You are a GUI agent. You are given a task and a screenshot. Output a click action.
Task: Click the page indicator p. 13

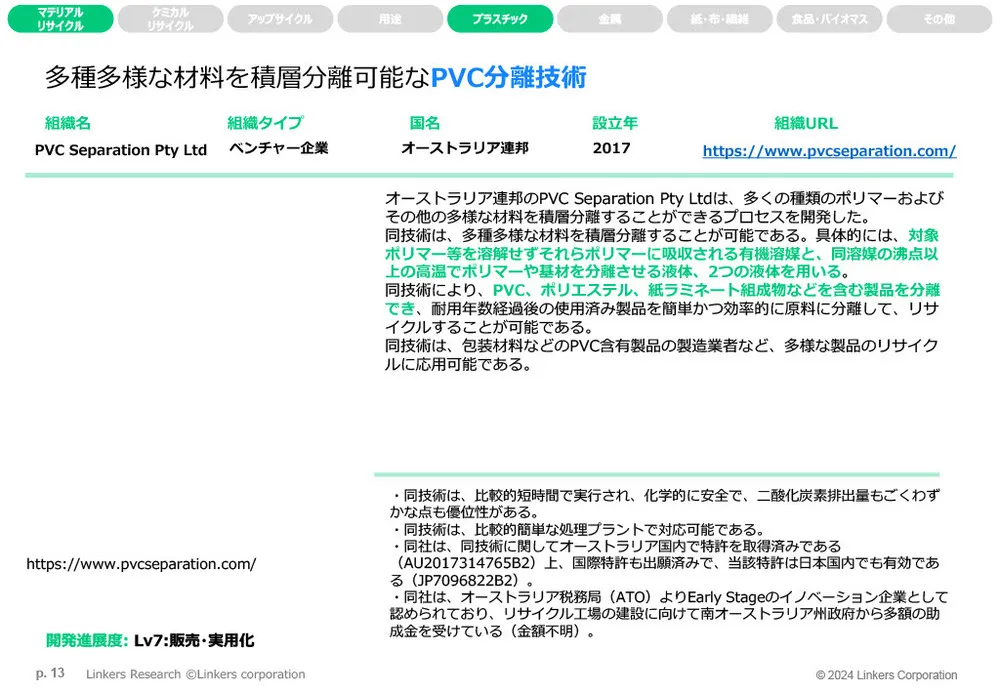click(49, 674)
